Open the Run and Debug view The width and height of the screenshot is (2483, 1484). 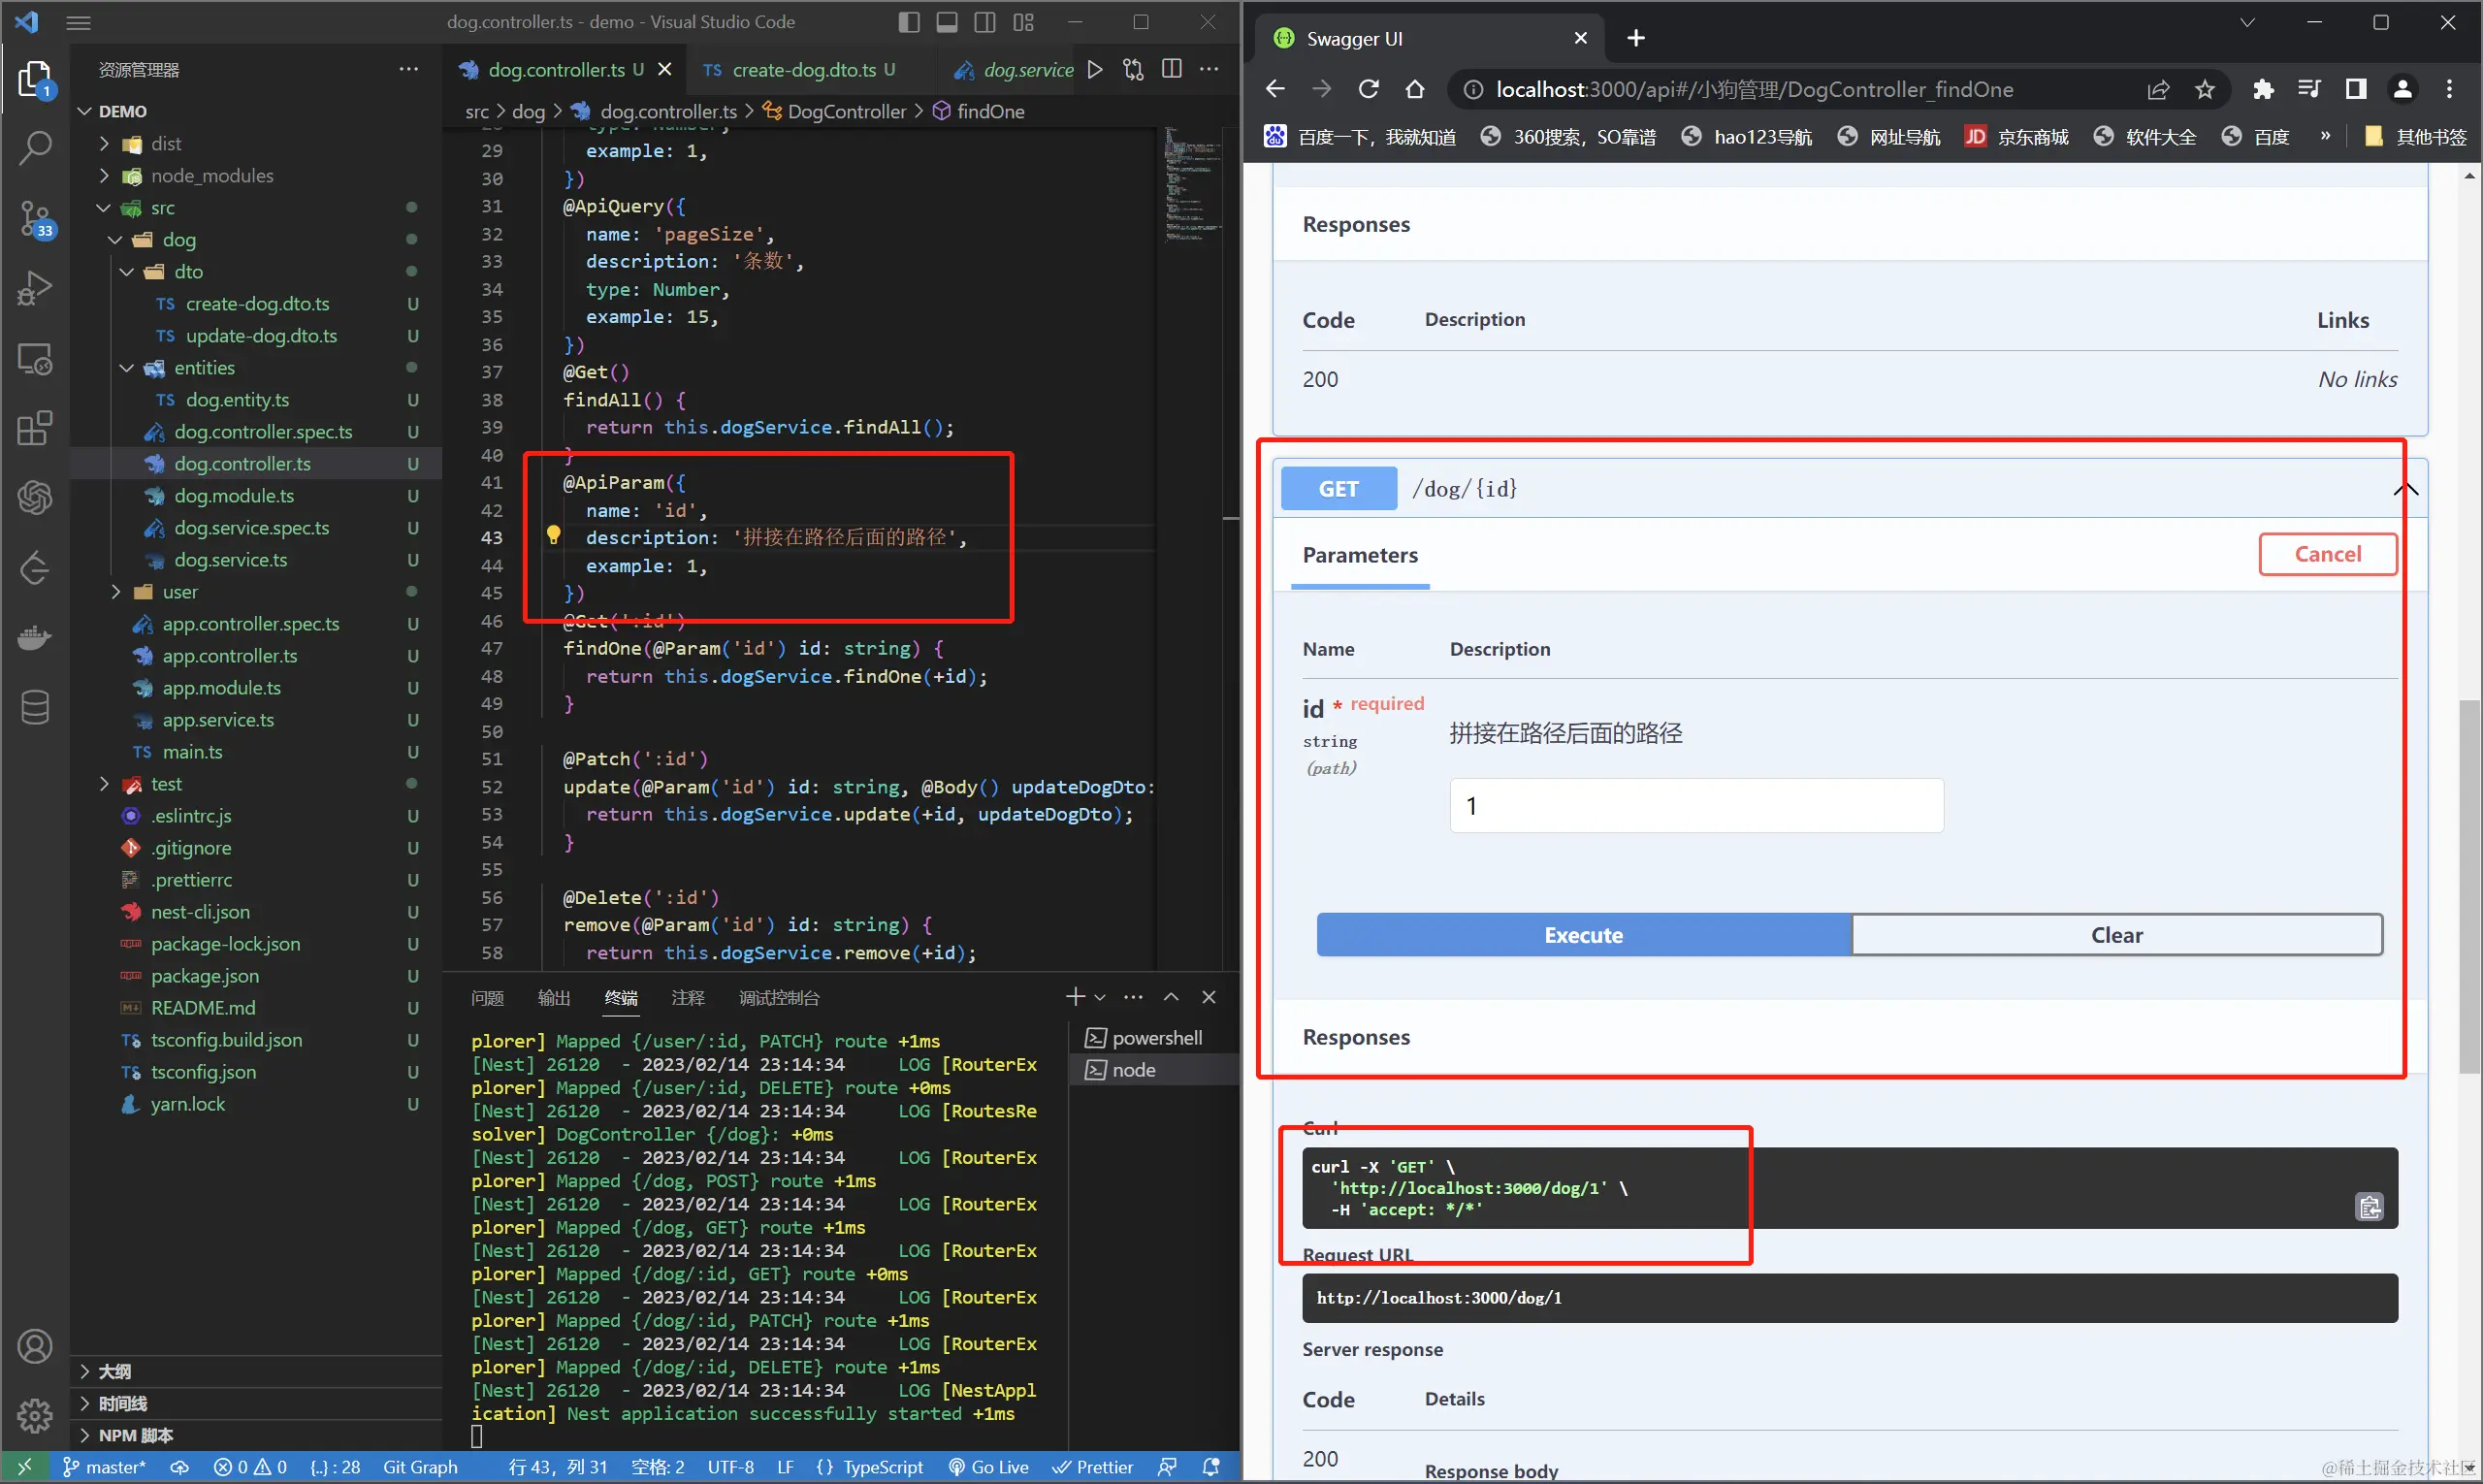(35, 288)
